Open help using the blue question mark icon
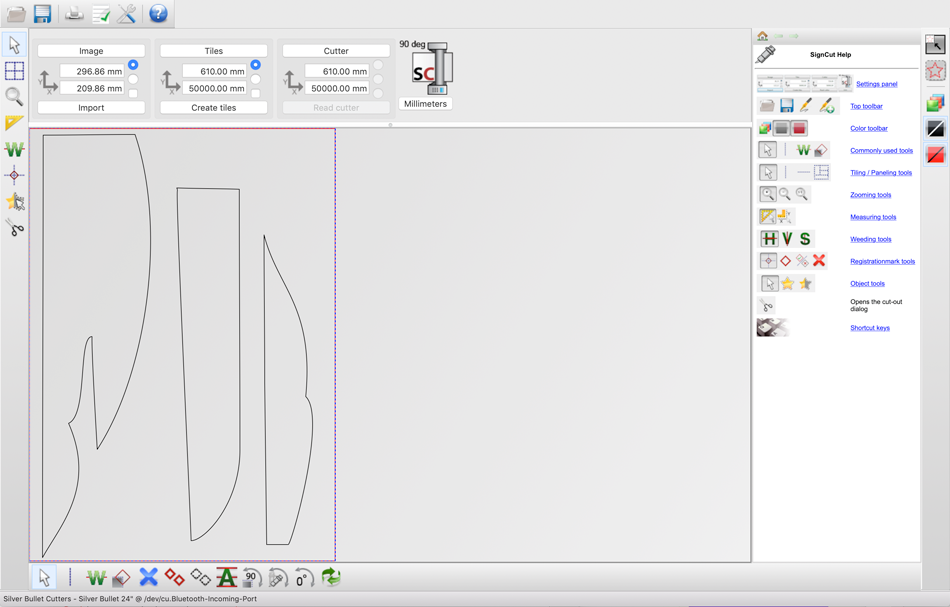The height and width of the screenshot is (607, 950). 158,13
